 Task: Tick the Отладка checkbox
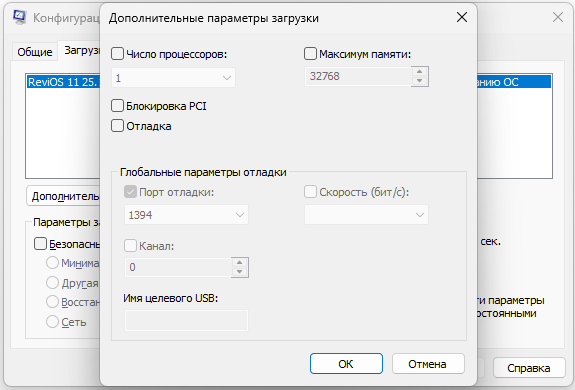point(117,126)
